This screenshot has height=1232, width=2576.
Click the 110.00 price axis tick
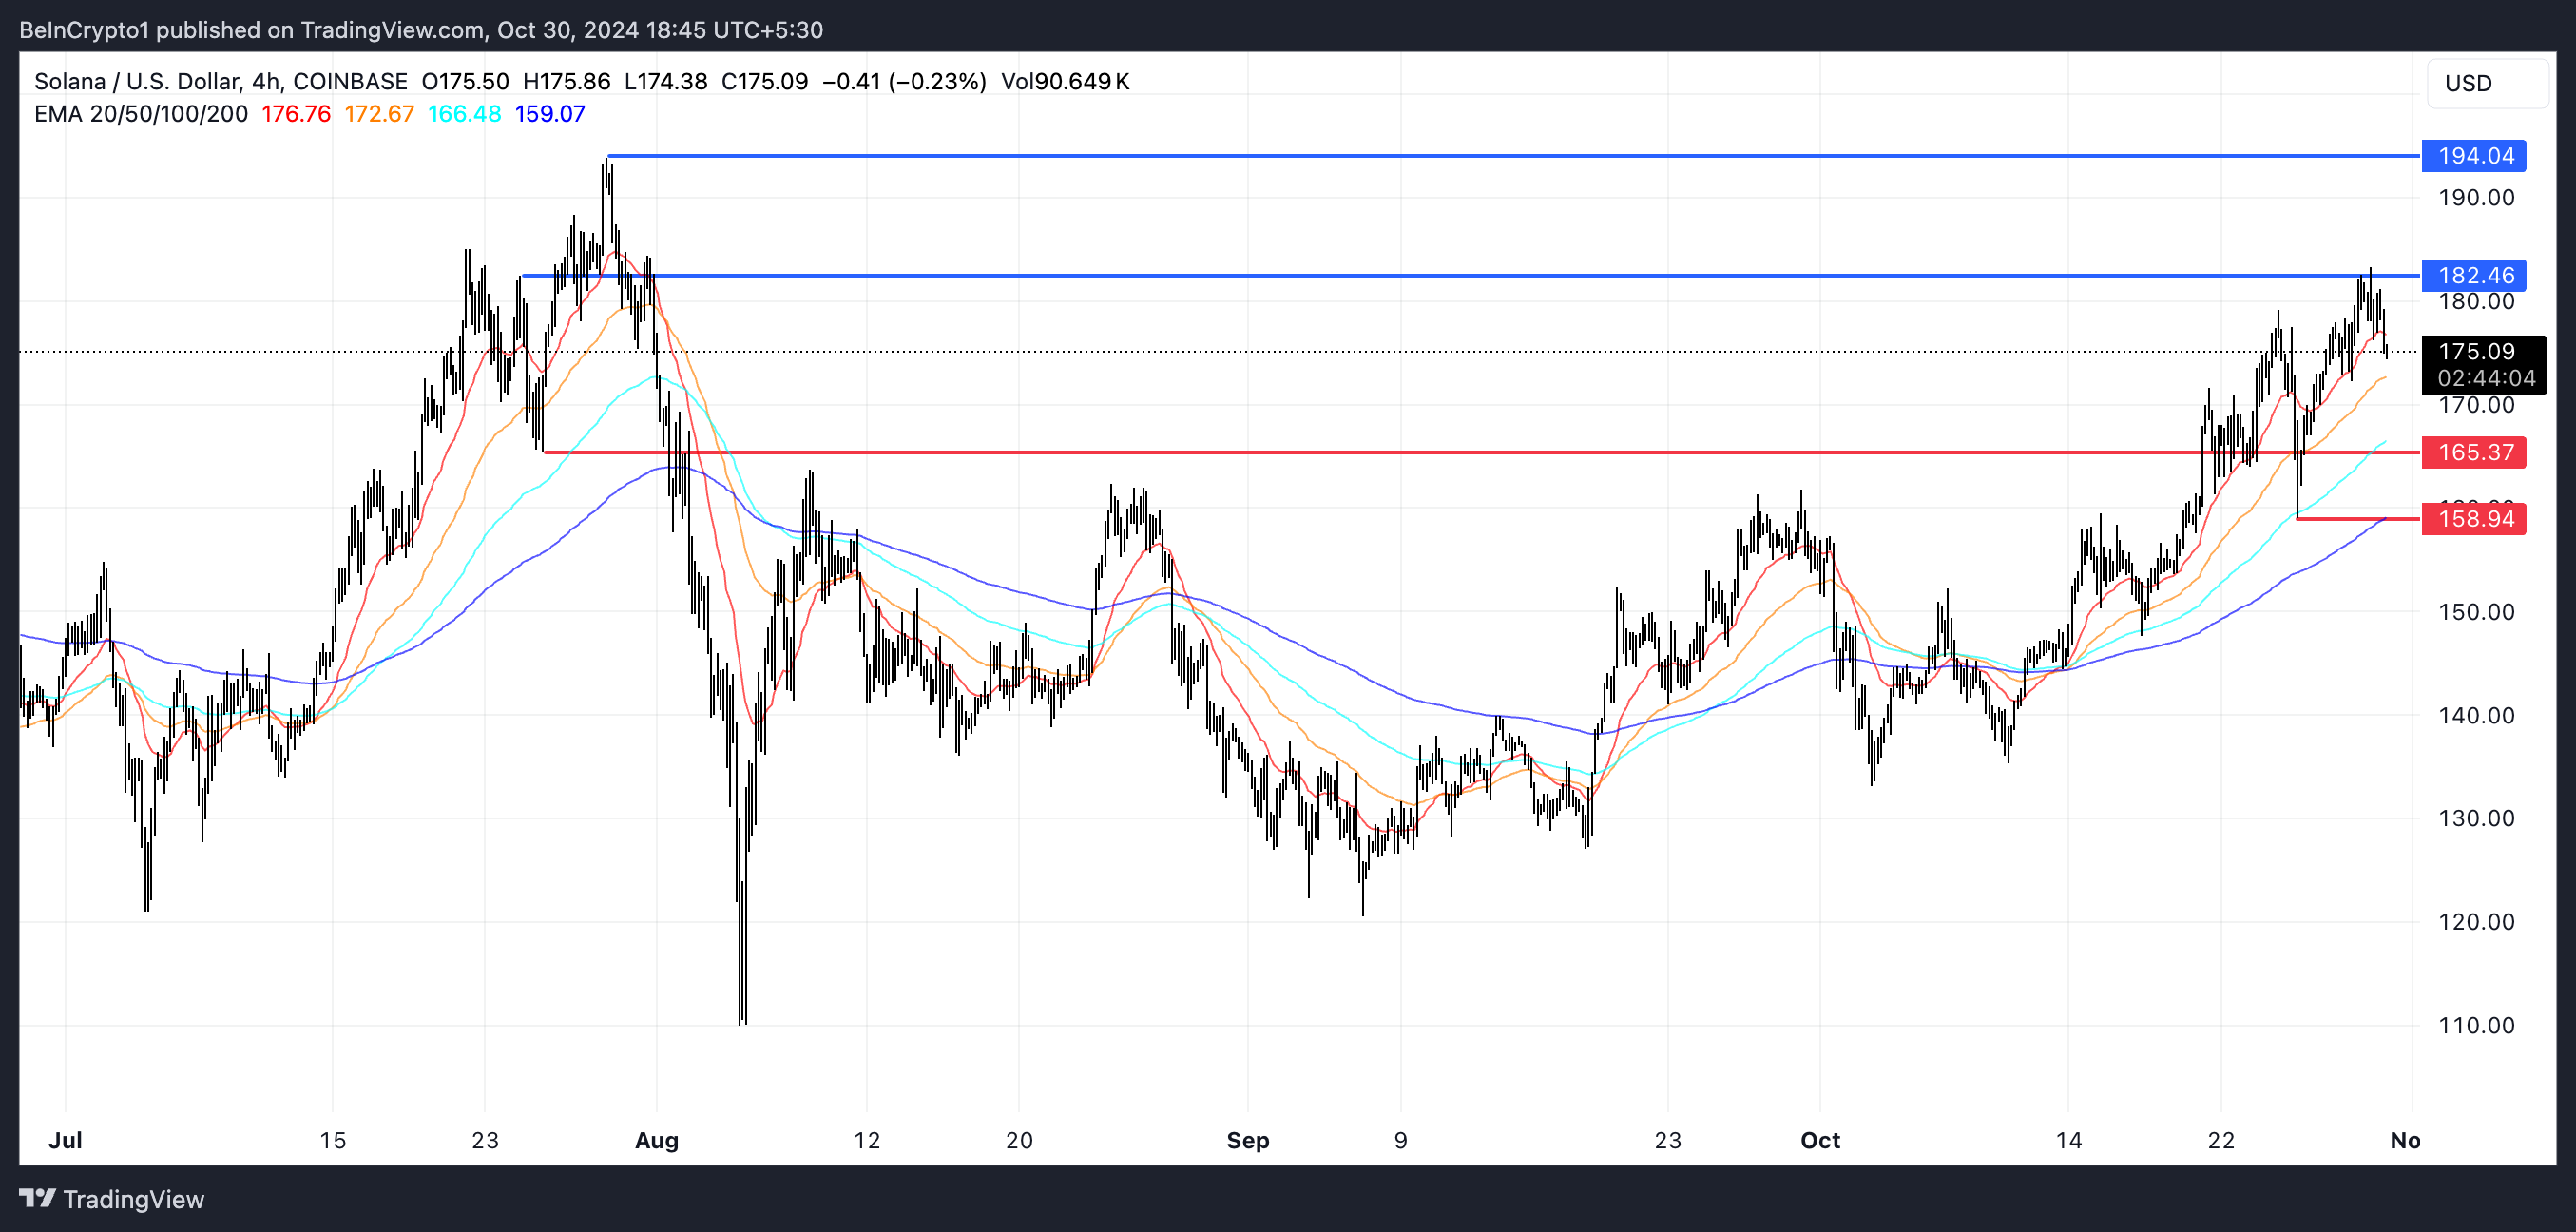pyautogui.click(x=2475, y=1025)
